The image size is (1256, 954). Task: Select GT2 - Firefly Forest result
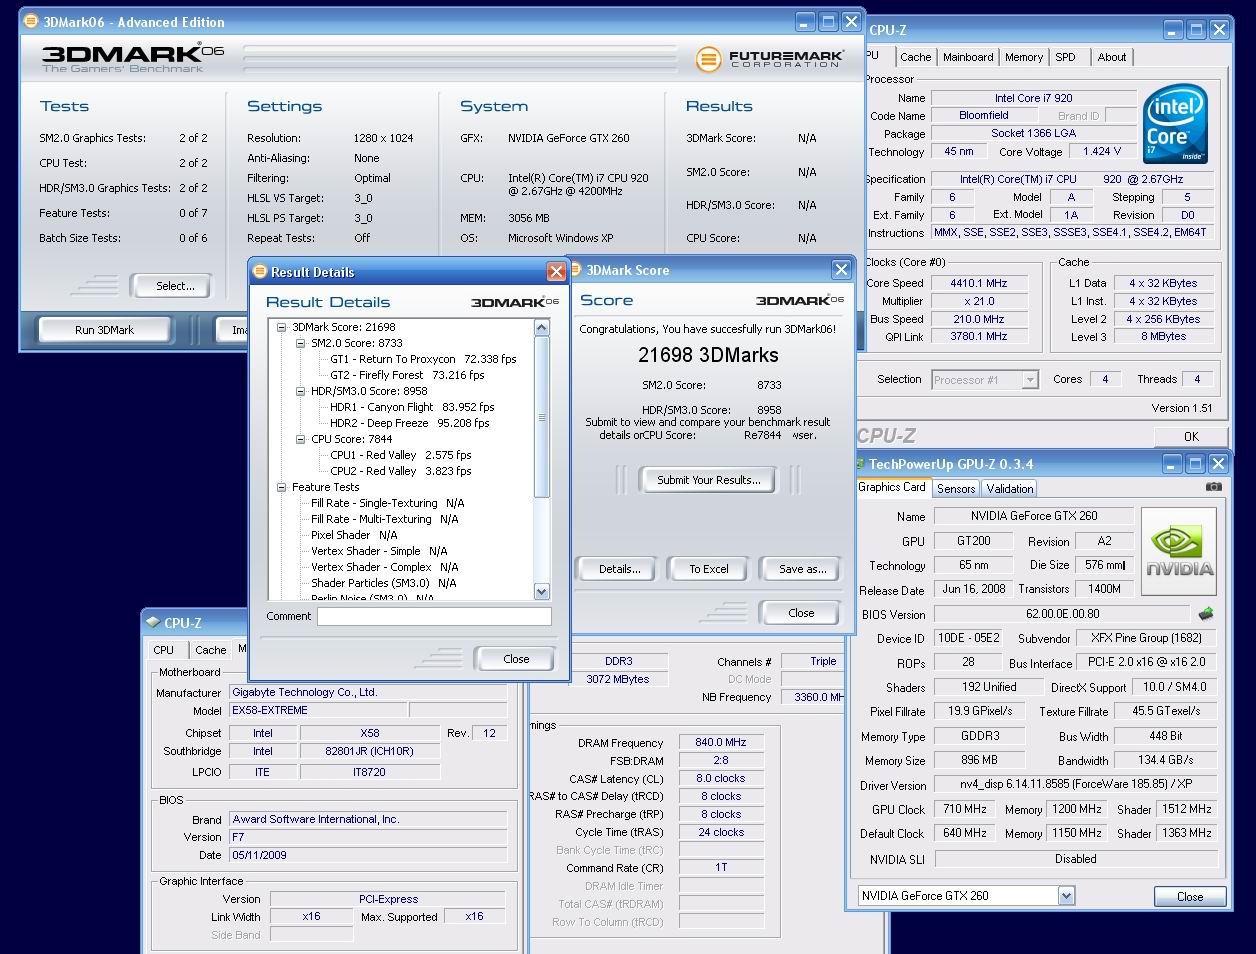click(407, 375)
